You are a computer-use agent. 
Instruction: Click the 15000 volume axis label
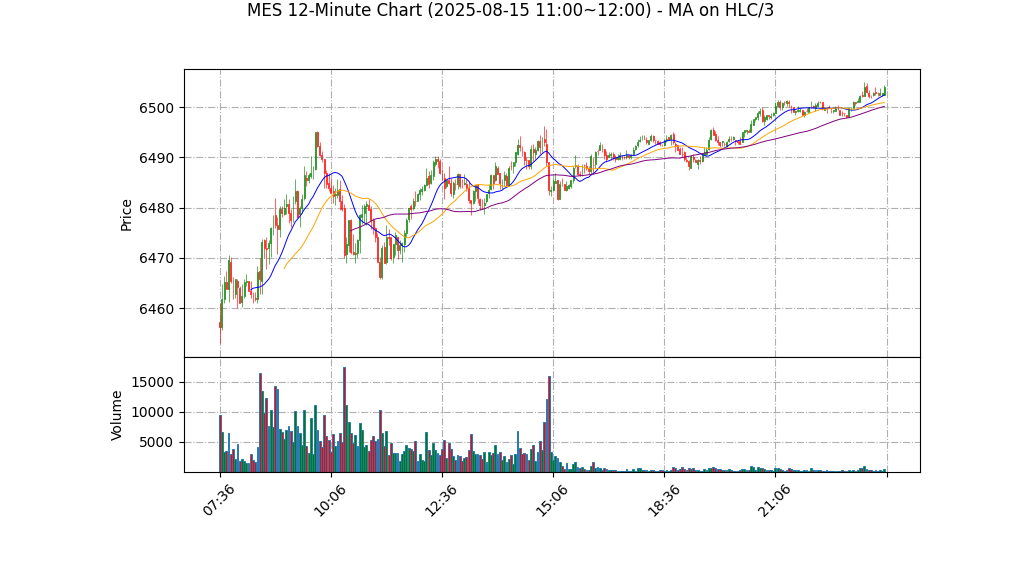click(153, 383)
